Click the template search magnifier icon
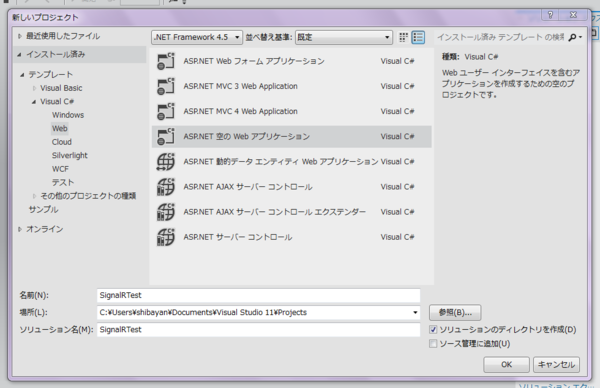 tap(572, 37)
